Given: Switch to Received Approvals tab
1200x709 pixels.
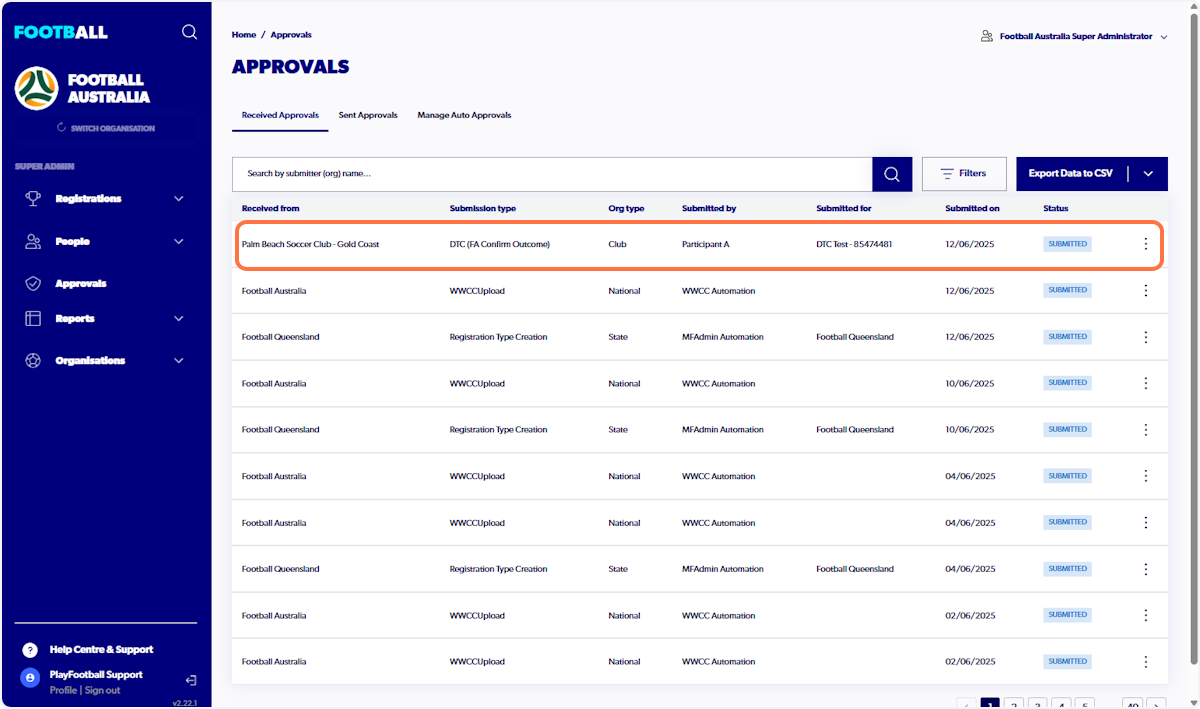Looking at the screenshot, I should click(280, 115).
